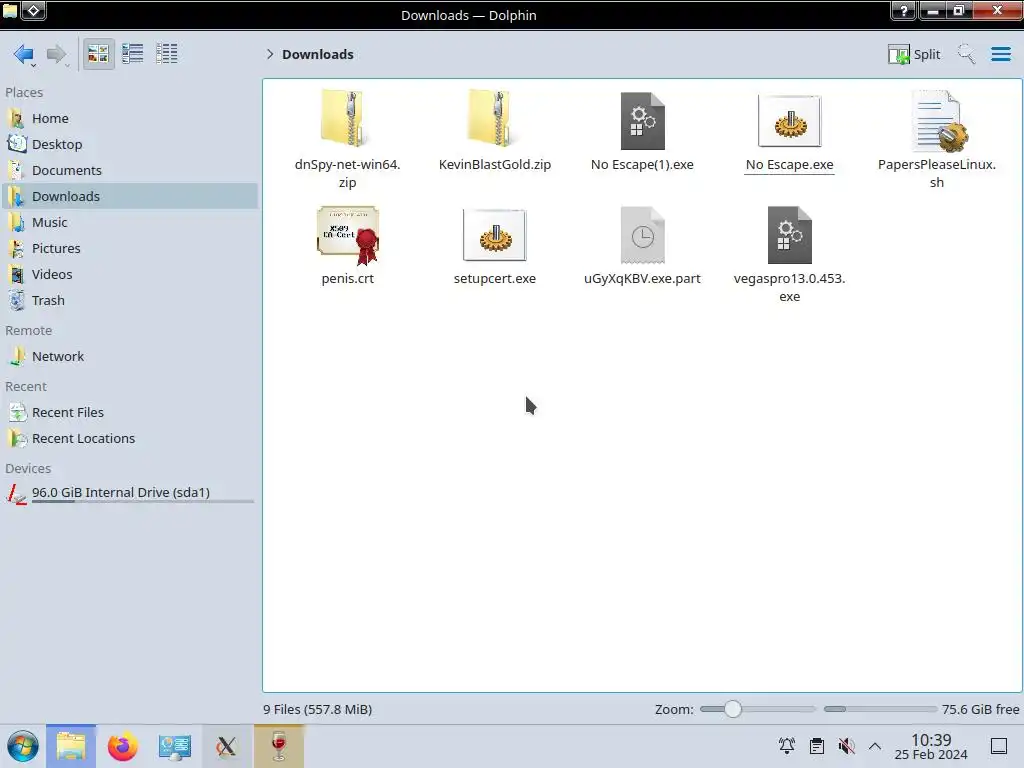Open Network under Remote

point(129,357)
